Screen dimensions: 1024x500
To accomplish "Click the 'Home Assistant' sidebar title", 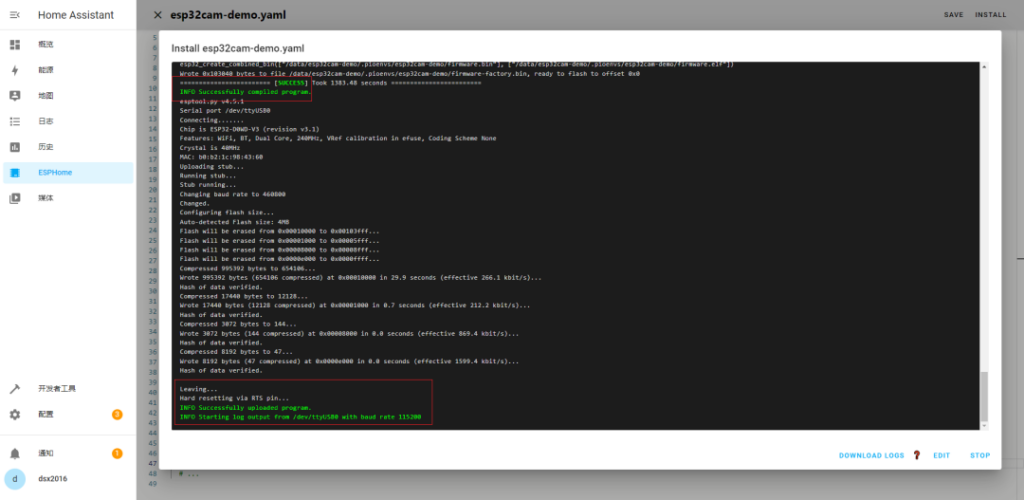I will pyautogui.click(x=76, y=15).
